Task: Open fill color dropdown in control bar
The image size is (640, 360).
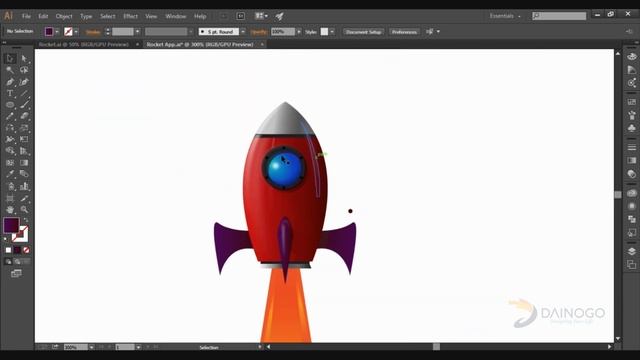Action: tap(57, 31)
